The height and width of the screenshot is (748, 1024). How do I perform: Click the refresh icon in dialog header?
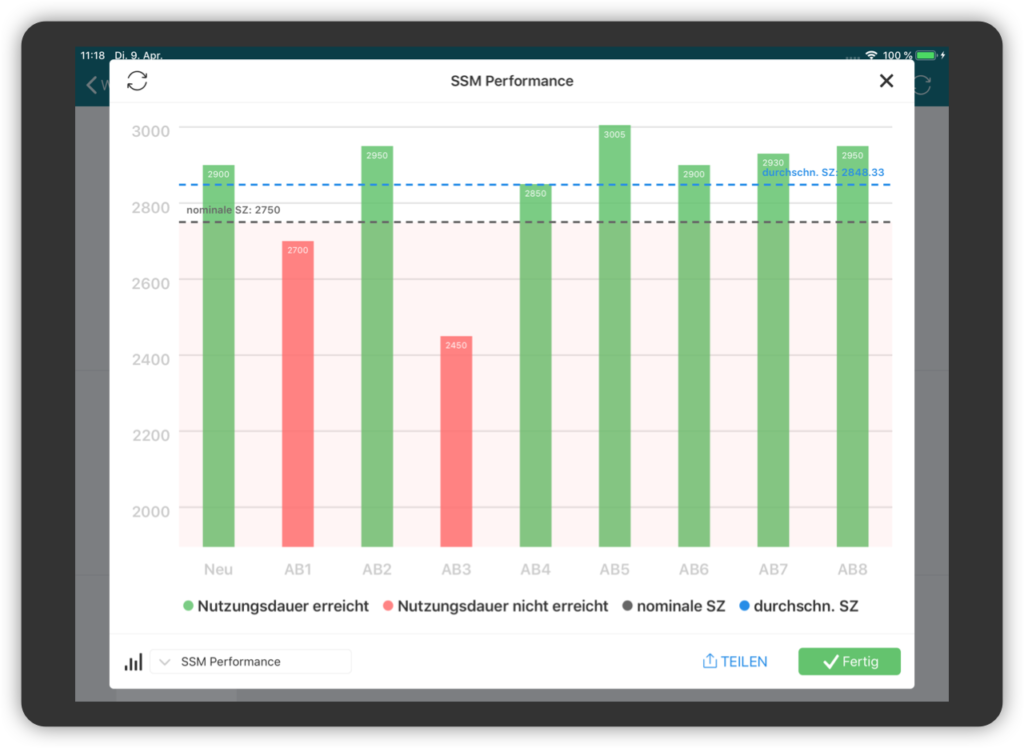click(x=137, y=81)
